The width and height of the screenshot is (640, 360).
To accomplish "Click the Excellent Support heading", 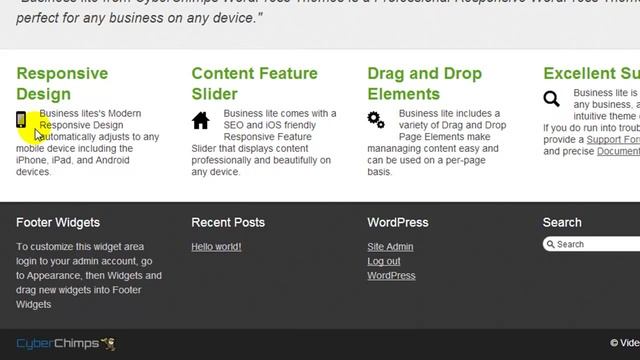I will (x=591, y=73).
